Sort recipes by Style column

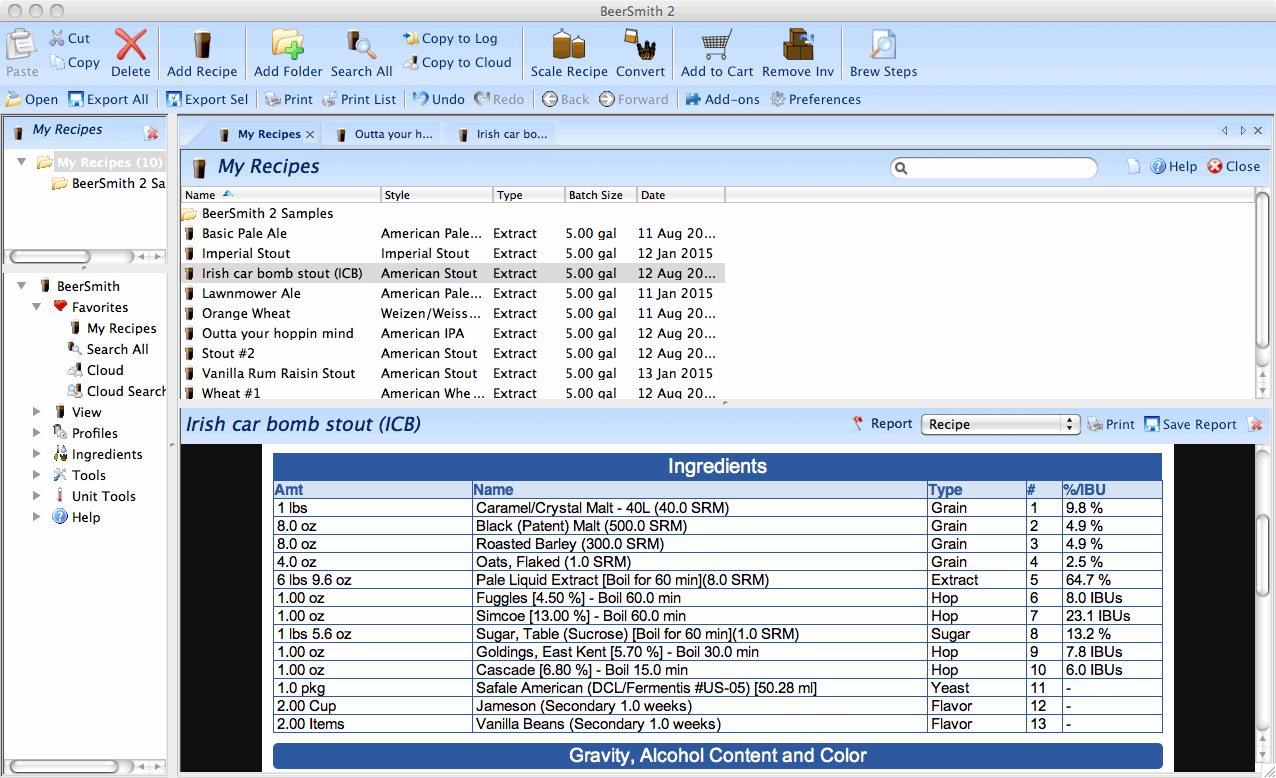coord(437,195)
